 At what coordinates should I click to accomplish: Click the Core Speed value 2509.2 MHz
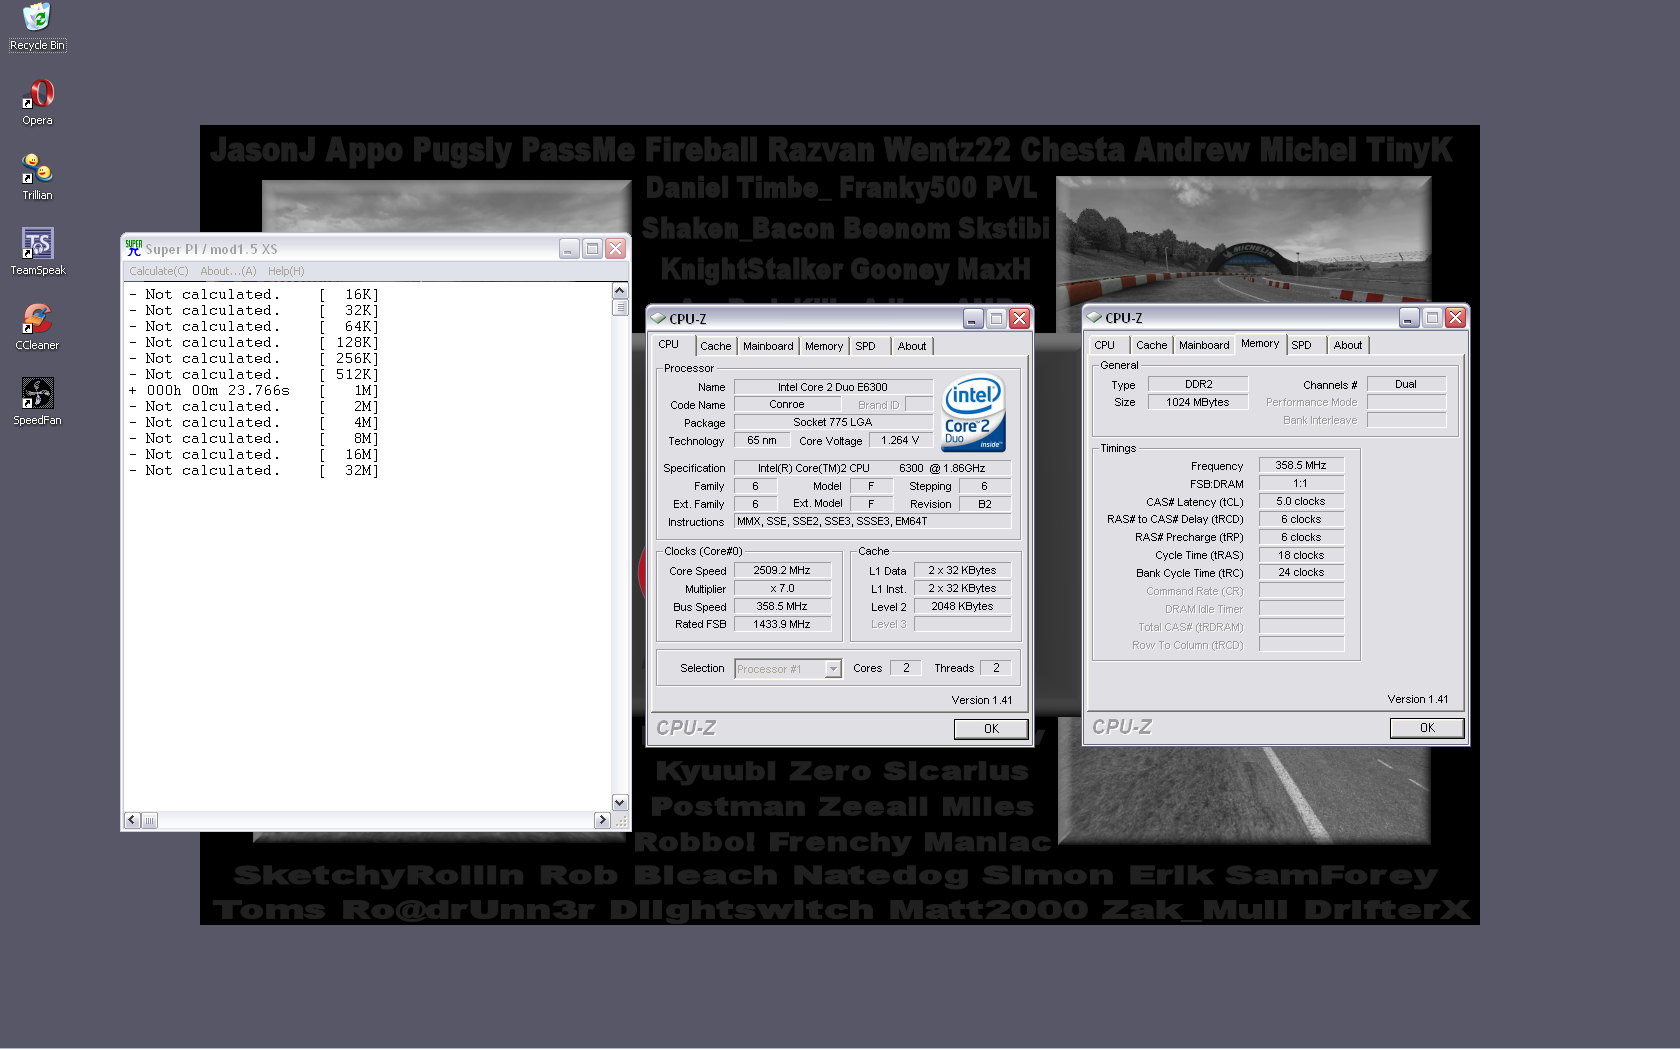(x=782, y=571)
